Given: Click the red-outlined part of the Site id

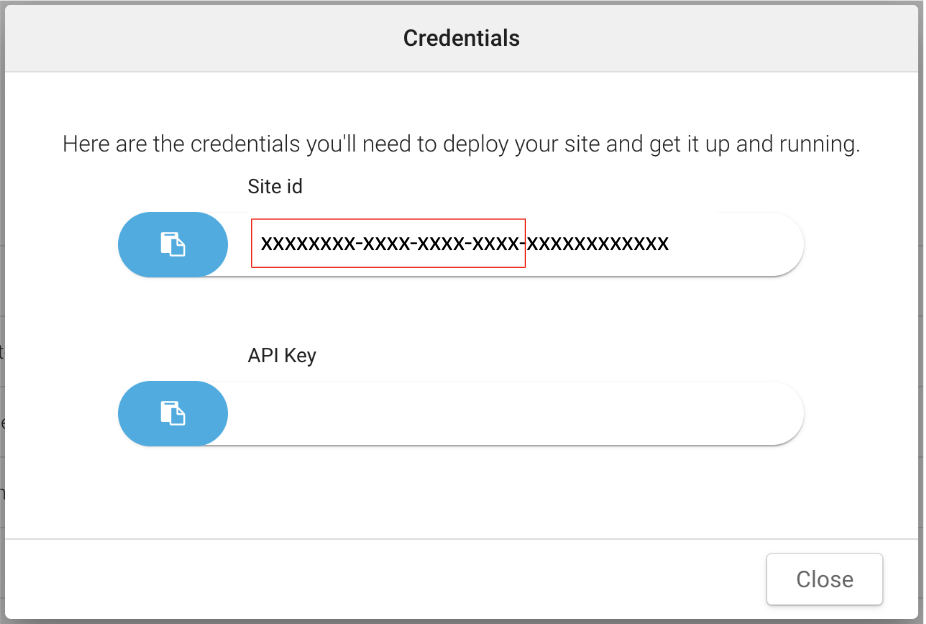Looking at the screenshot, I should coord(388,244).
